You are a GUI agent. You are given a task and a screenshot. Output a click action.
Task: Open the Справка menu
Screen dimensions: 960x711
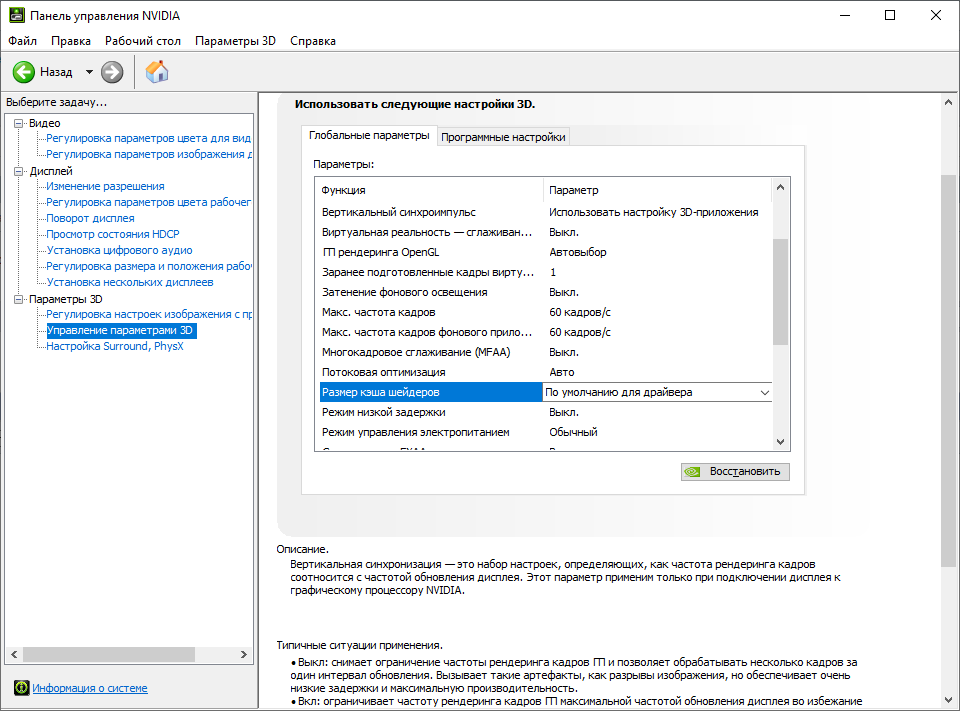pos(313,41)
